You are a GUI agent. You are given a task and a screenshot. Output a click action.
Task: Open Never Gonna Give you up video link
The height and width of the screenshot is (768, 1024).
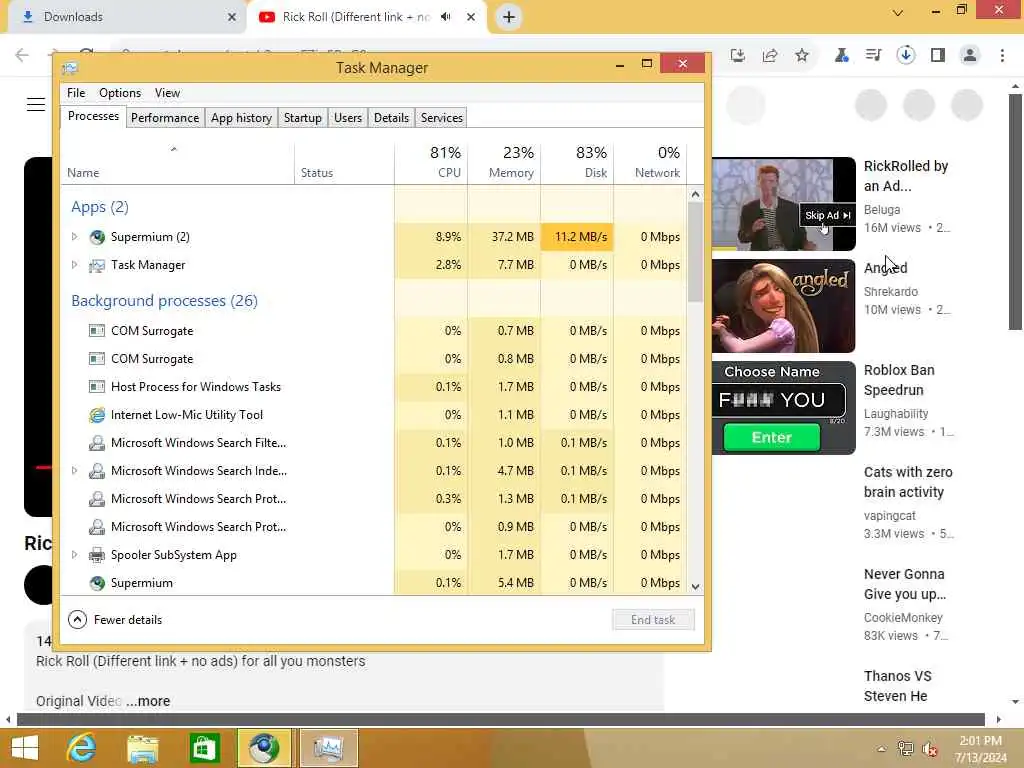click(904, 584)
